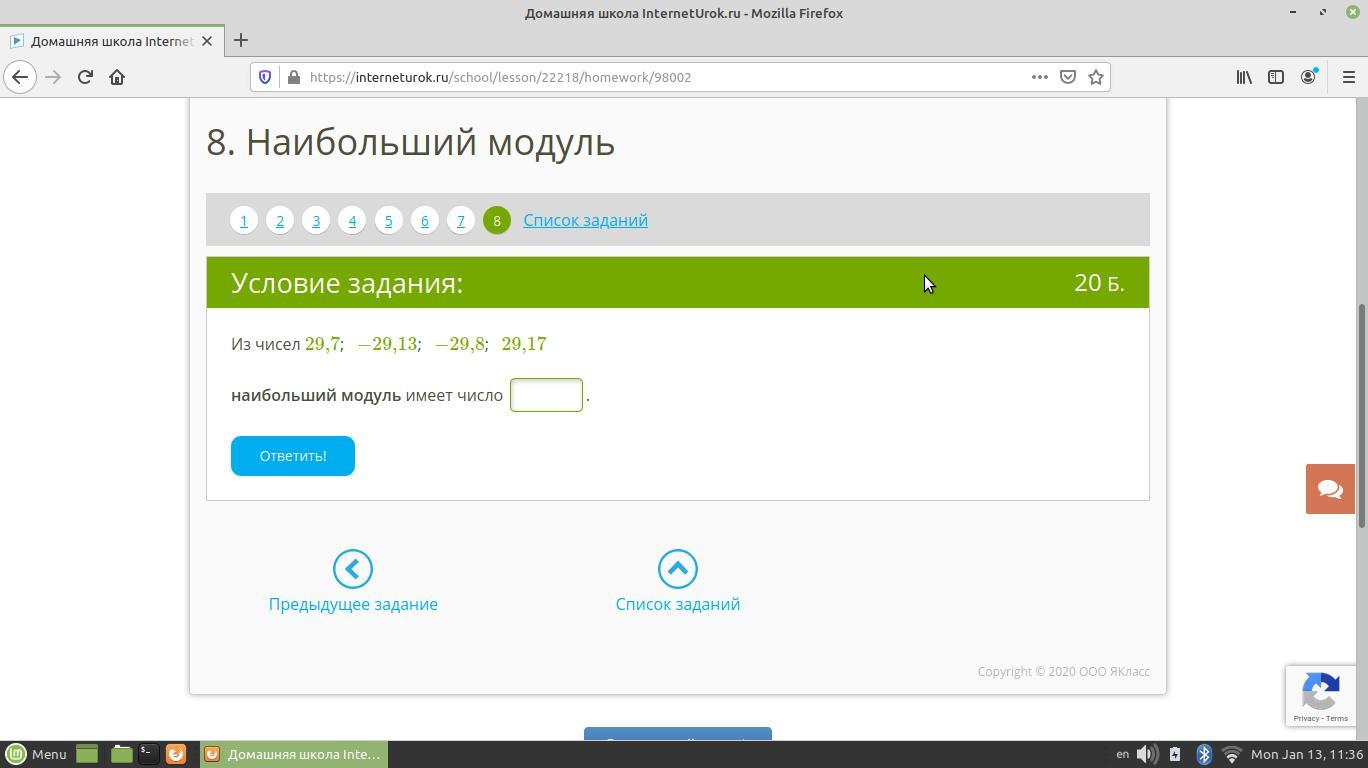Open the Library panel

point(1244,77)
